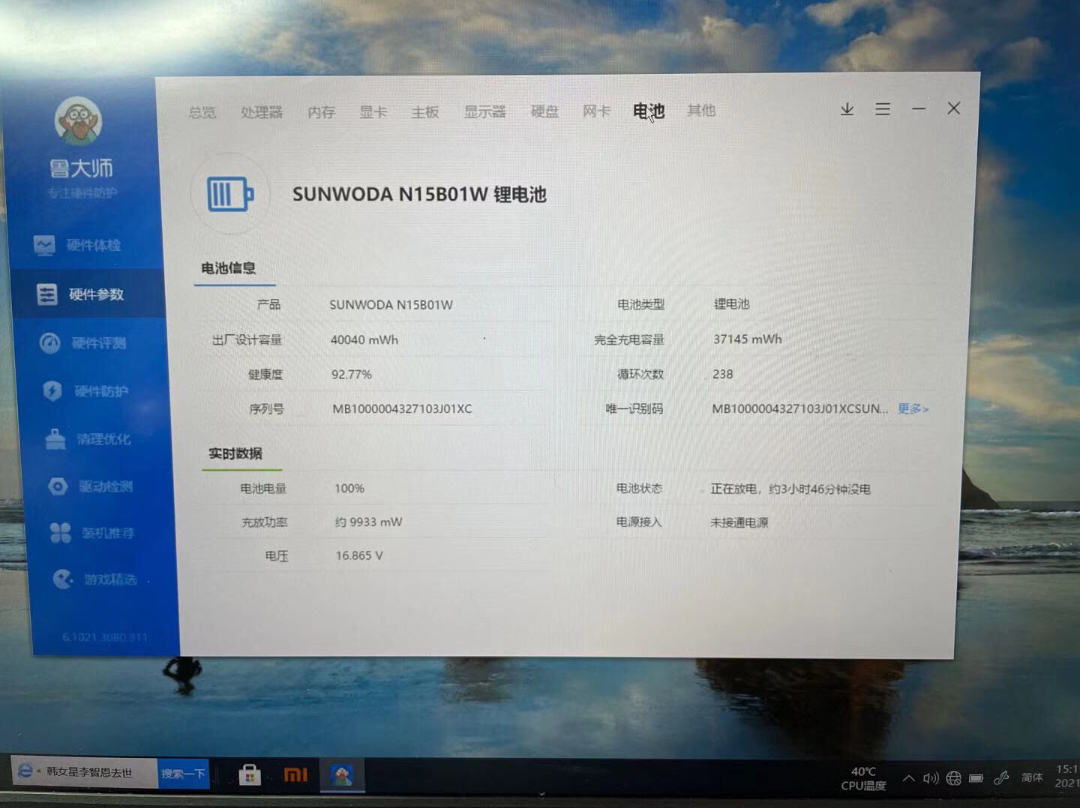Open 清理优化 in the sidebar
The width and height of the screenshot is (1080, 808).
(87, 439)
